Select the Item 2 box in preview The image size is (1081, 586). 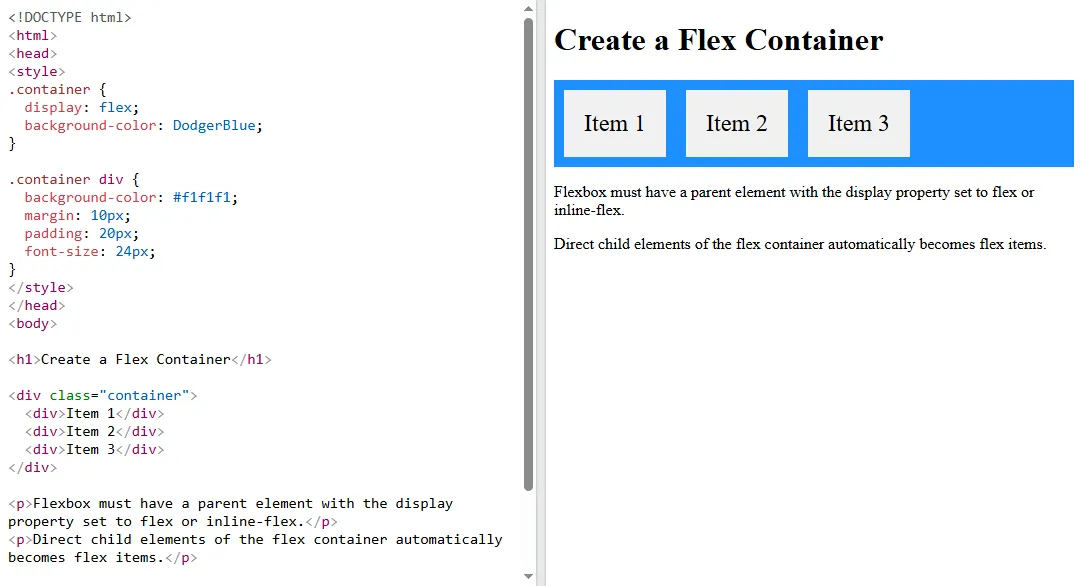736,124
